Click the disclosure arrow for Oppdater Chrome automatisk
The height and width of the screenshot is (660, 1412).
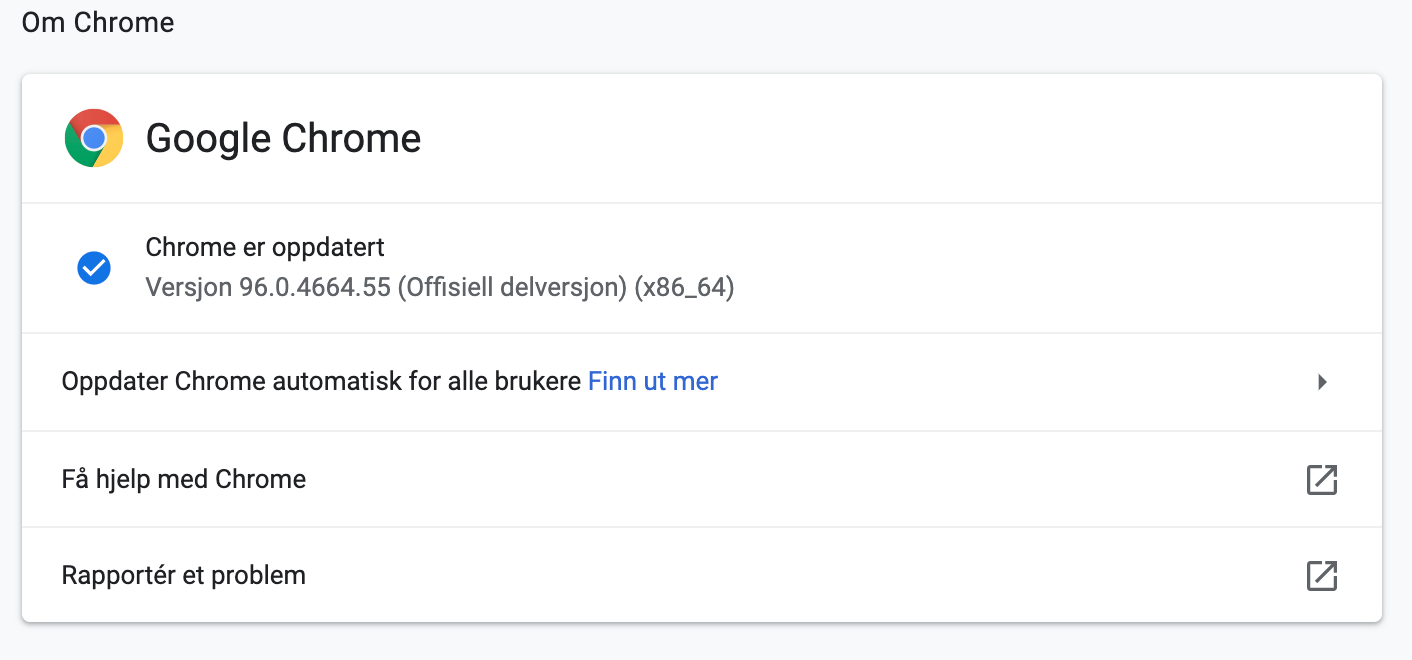click(x=1323, y=382)
